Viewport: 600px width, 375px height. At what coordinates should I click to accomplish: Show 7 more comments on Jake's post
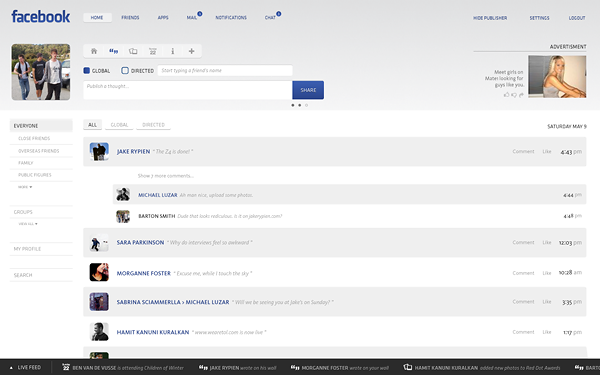click(x=166, y=176)
